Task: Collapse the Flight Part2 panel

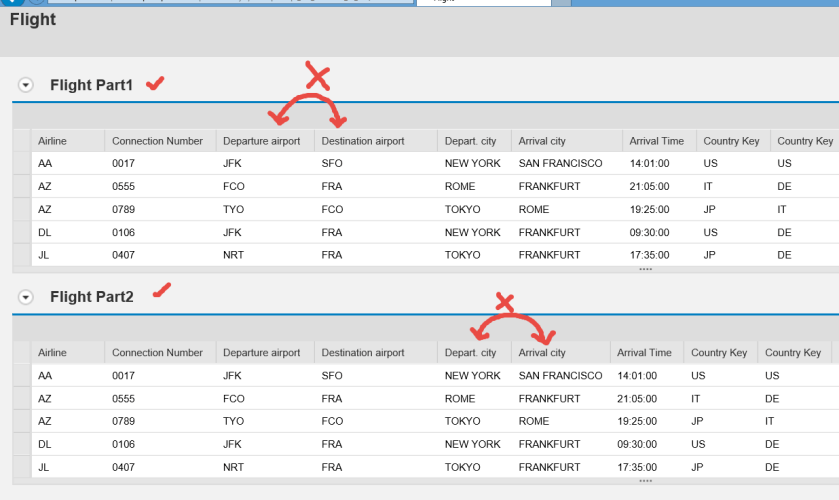Action: [26, 297]
